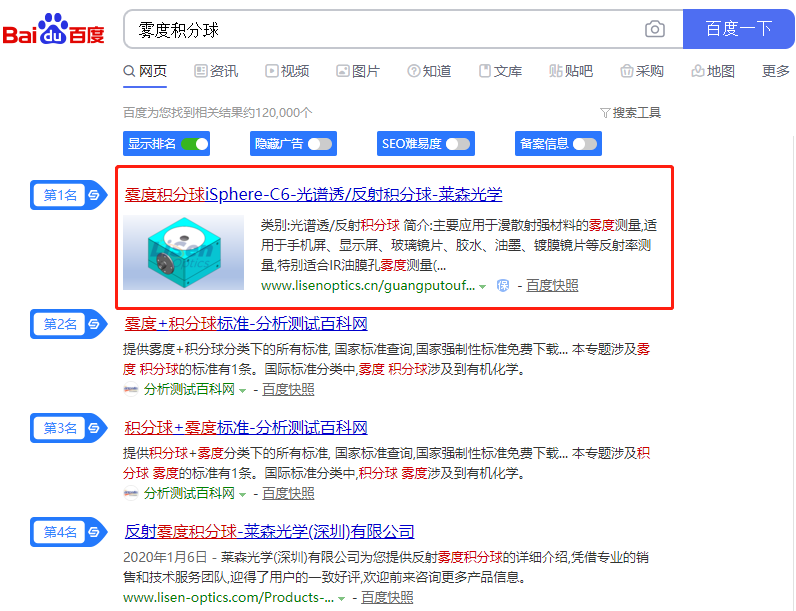Open the 地图 tab

[x=713, y=71]
